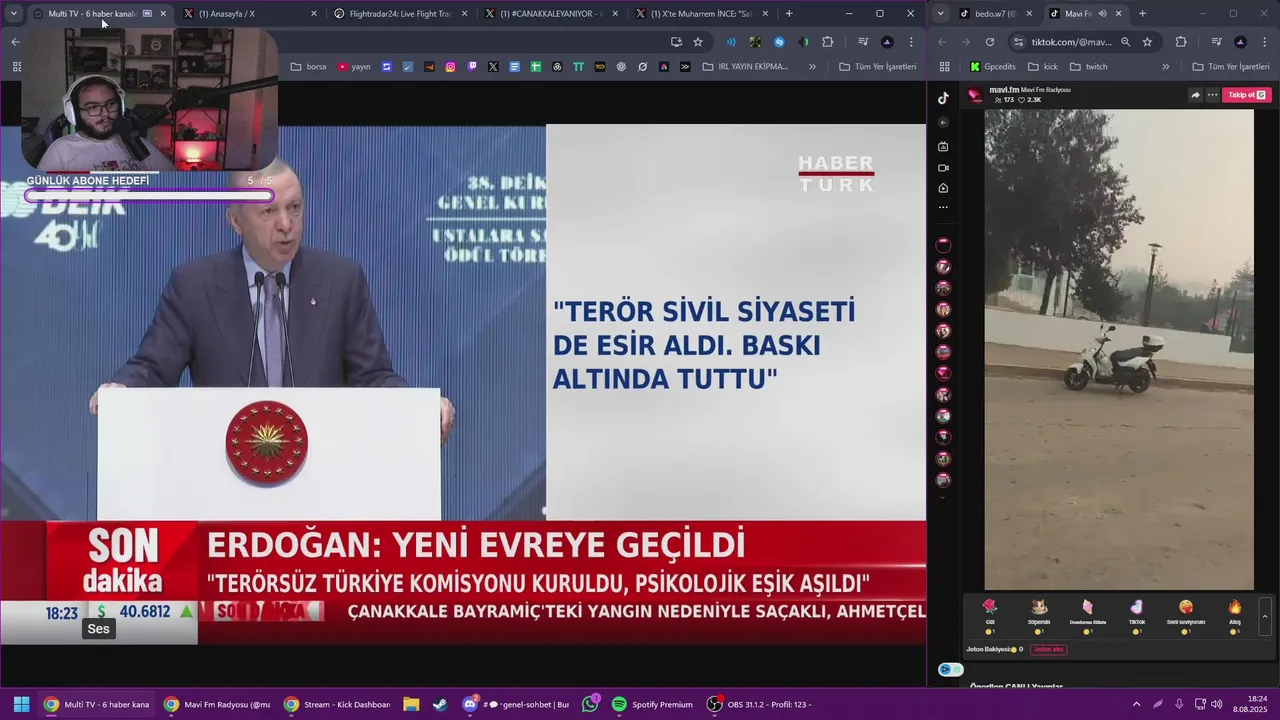Share the mavi.fm live stream

point(1195,95)
